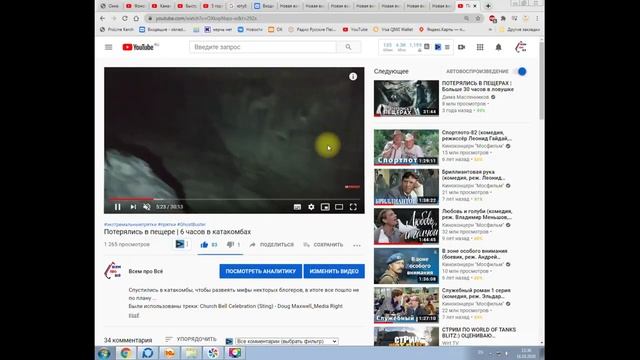Open the Всем про Всё channel name
640x360 pixels.
tap(146, 271)
